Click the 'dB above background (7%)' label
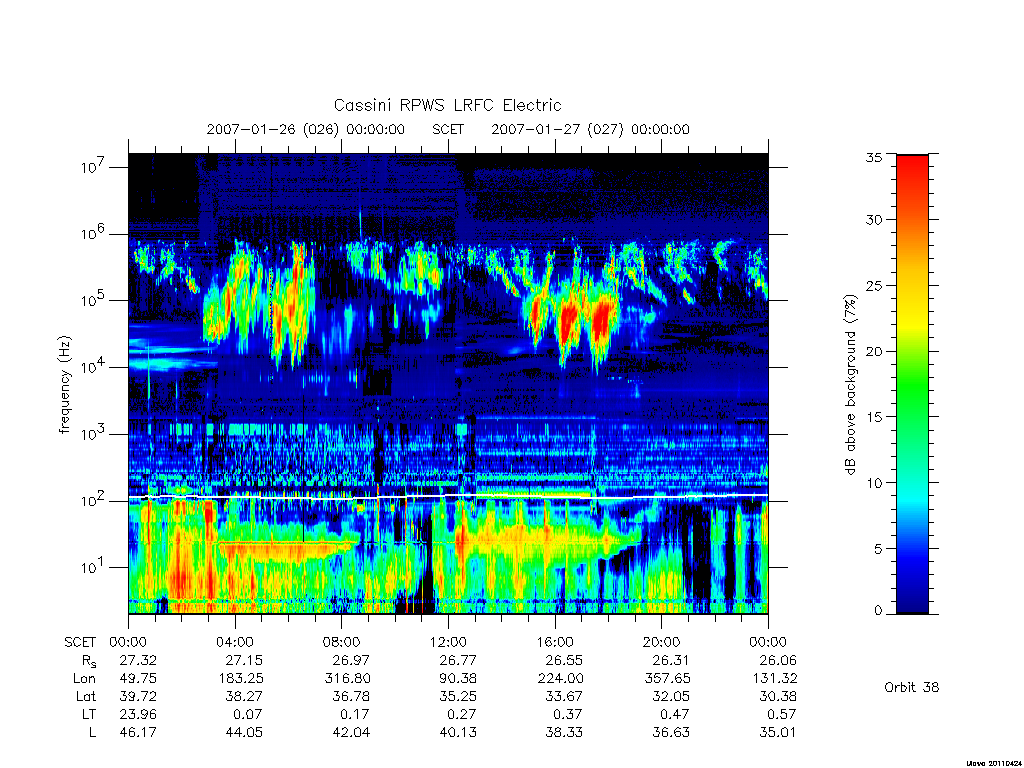Image resolution: width=1024 pixels, height=768 pixels. pyautogui.click(x=850, y=384)
